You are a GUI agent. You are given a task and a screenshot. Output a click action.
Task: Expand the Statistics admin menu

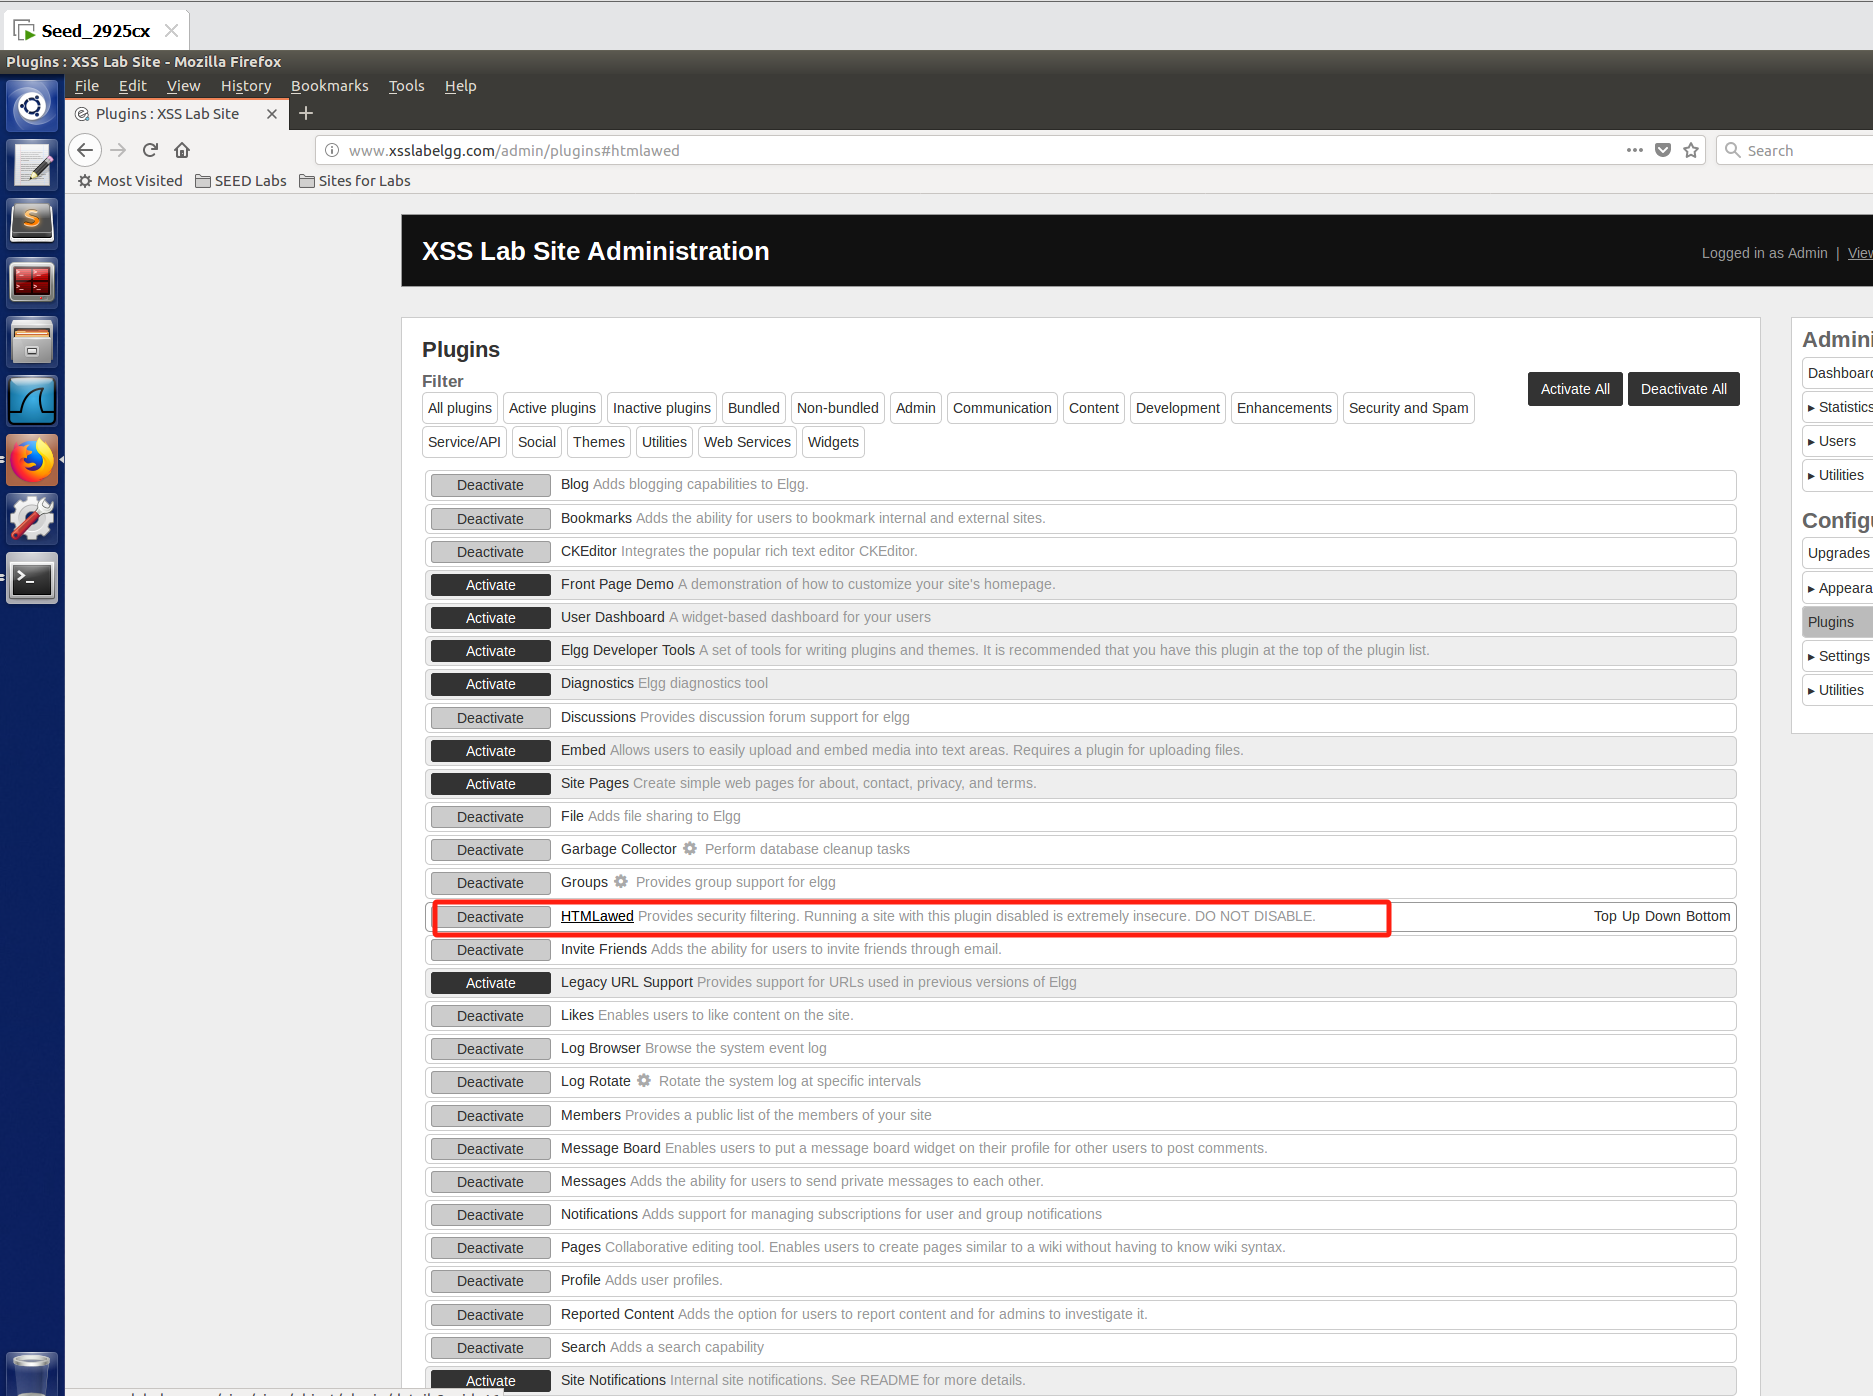(x=1838, y=407)
